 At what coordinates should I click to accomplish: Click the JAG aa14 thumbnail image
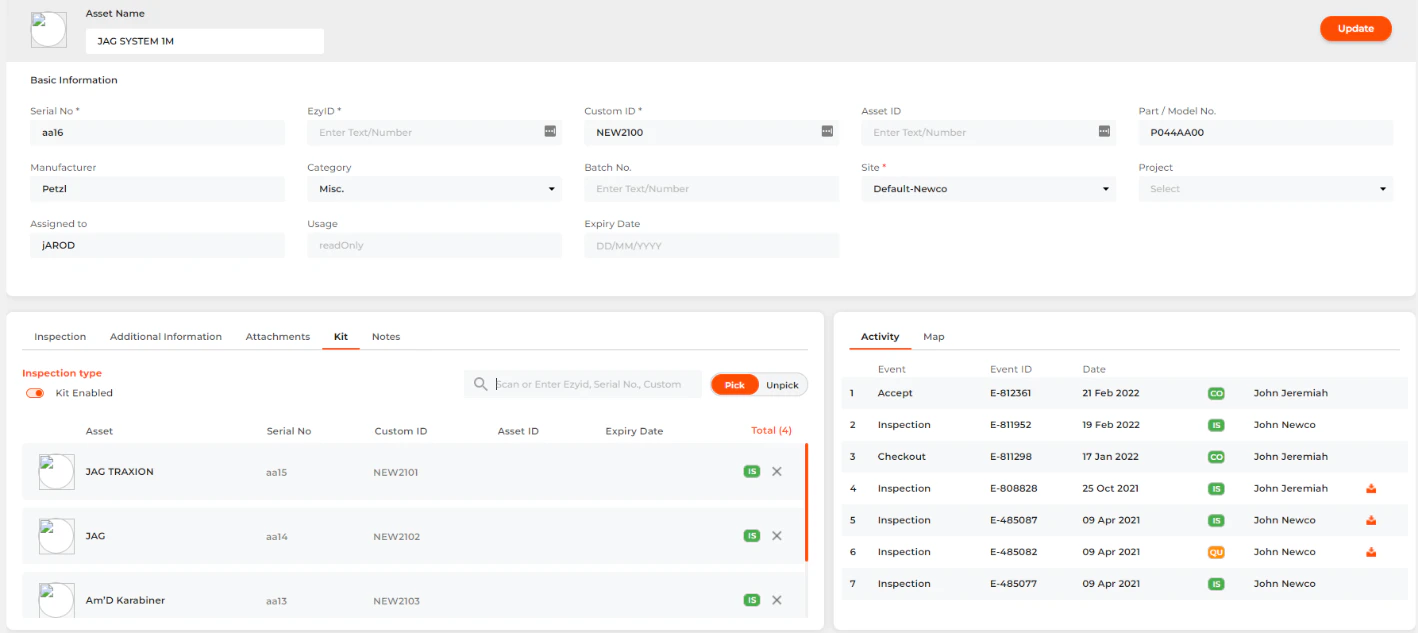click(x=56, y=536)
